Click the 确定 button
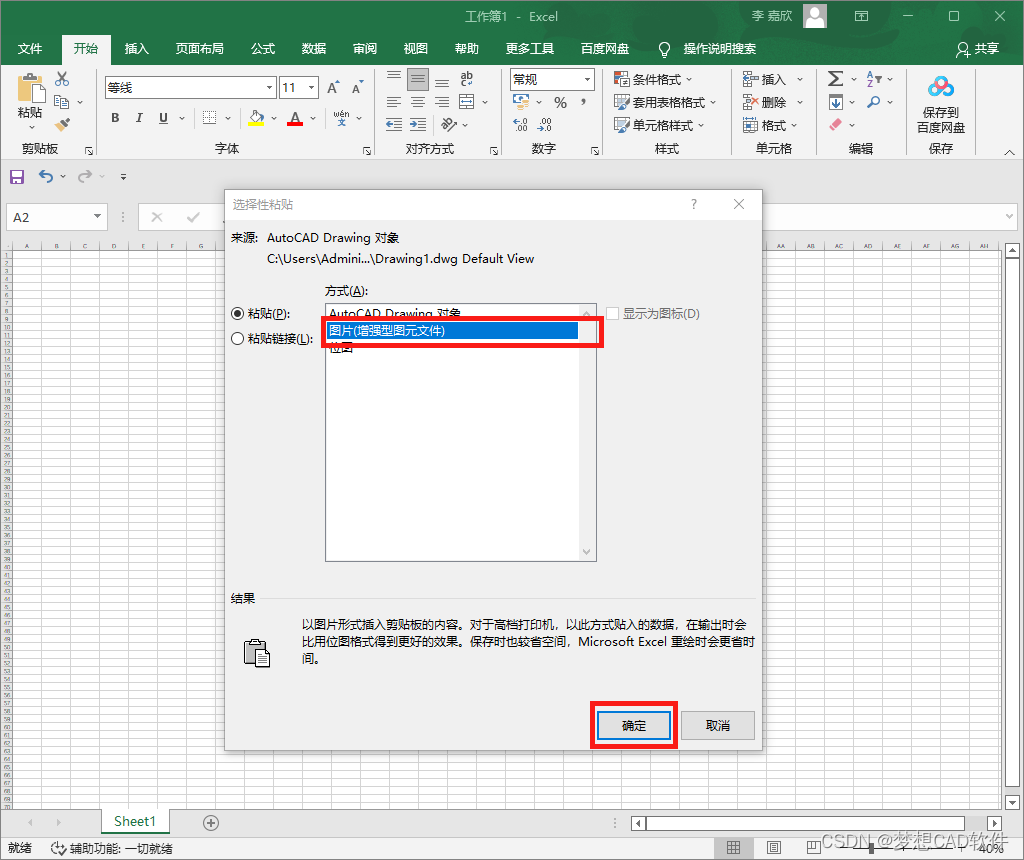Screen dimensions: 1024x860 [633, 725]
